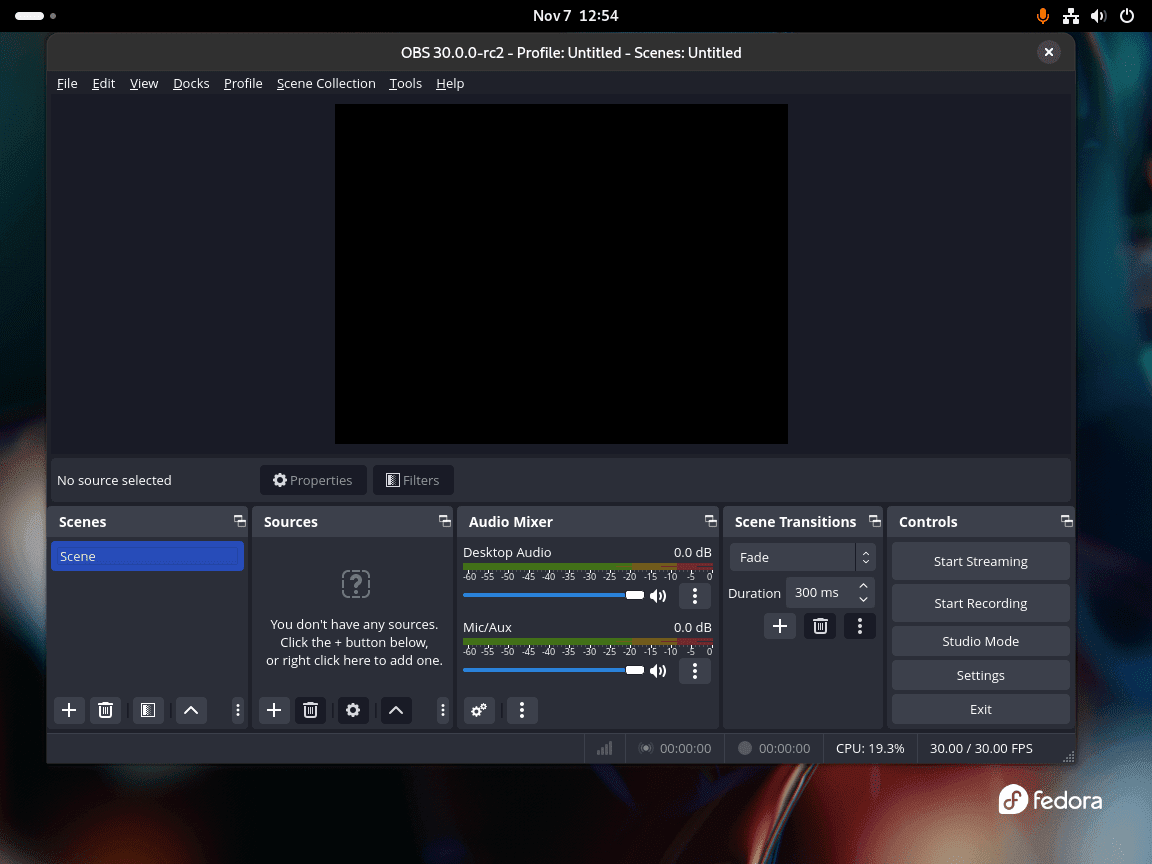Add a new source with the plus icon
This screenshot has height=864, width=1152.
[x=274, y=710]
